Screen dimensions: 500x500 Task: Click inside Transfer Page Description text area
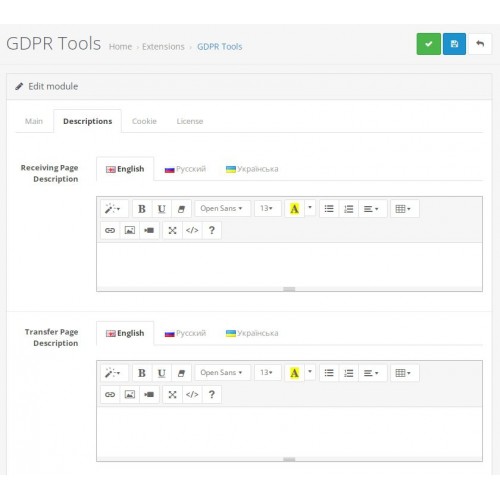click(x=289, y=431)
